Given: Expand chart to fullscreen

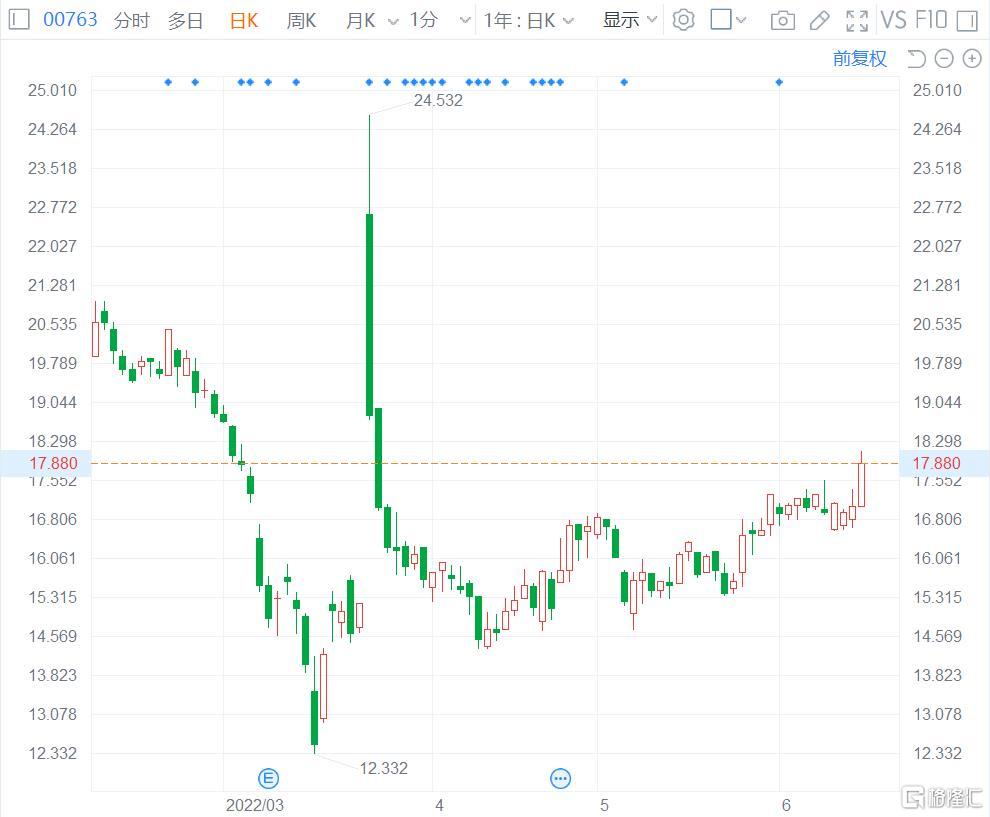Looking at the screenshot, I should coord(857,20).
